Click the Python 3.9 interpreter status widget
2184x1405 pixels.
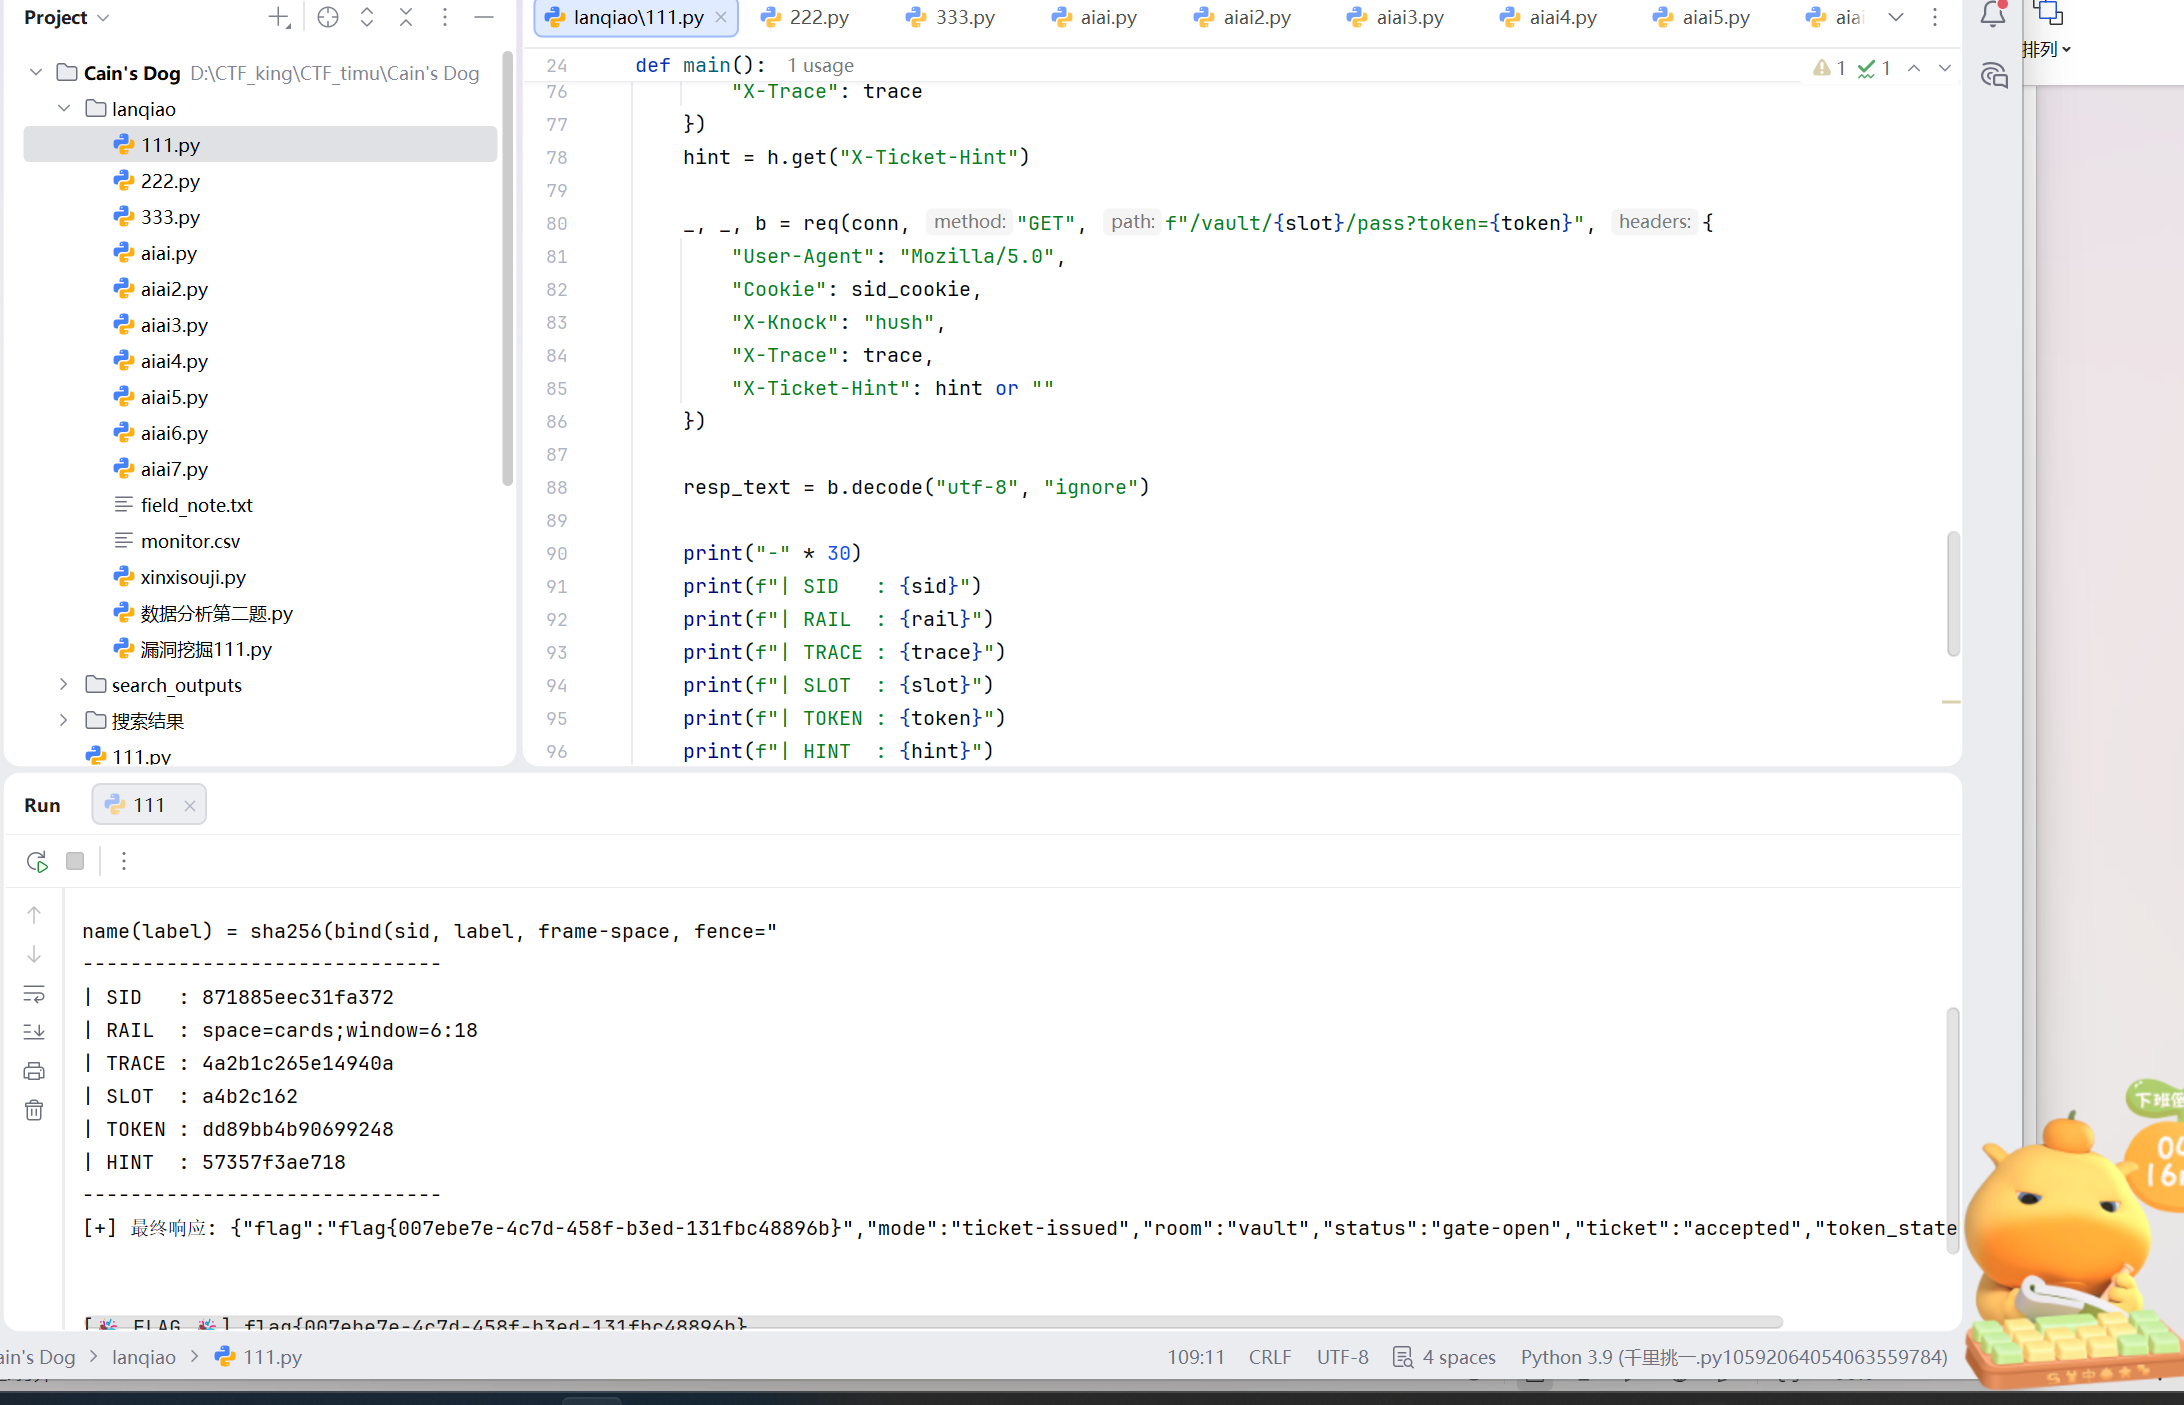[x=1734, y=1357]
